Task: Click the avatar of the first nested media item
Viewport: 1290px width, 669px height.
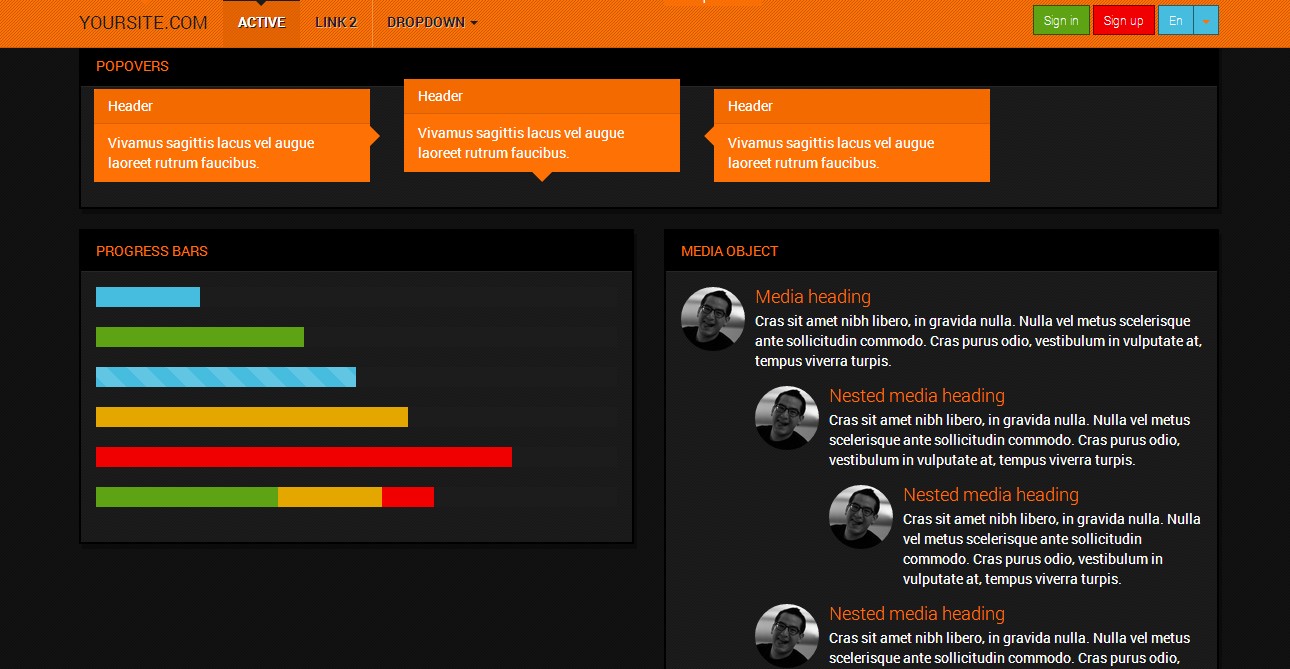Action: 787,418
